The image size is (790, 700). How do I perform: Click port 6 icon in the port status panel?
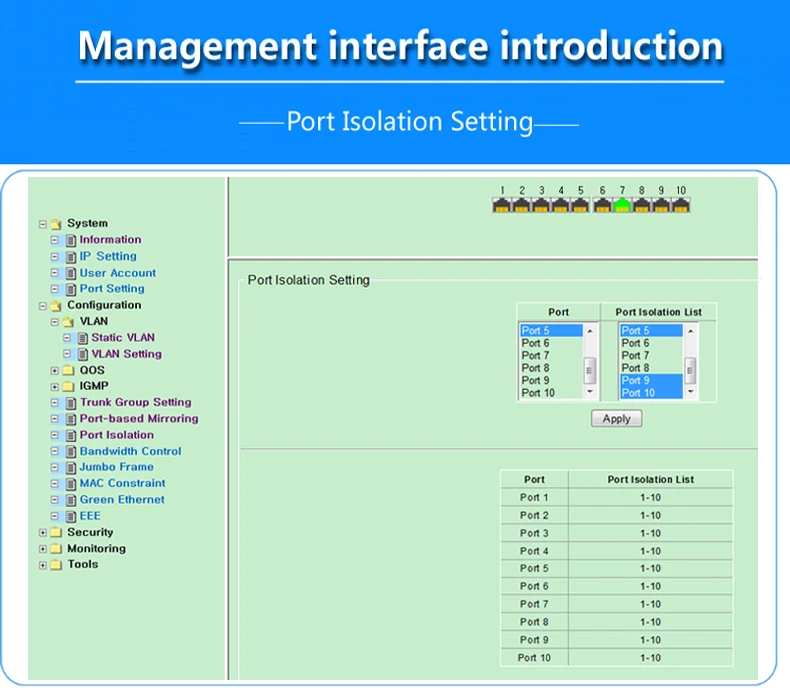(603, 205)
